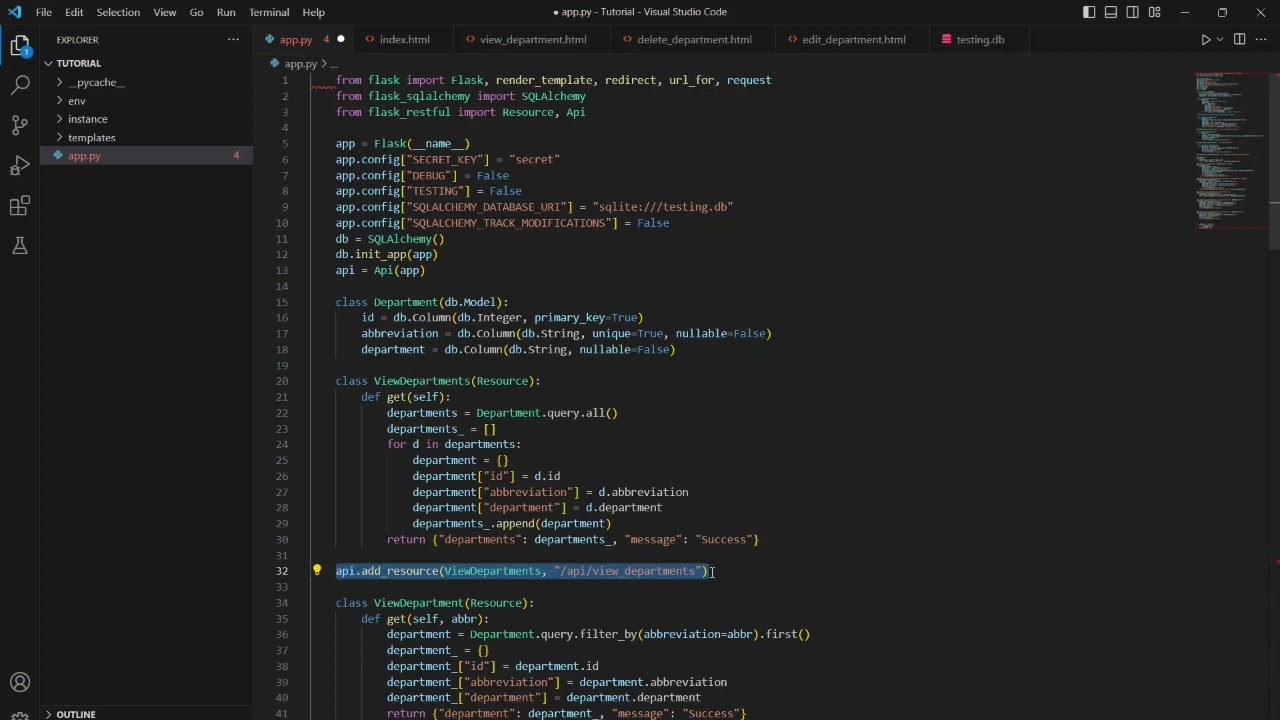Expand the templates folder
The width and height of the screenshot is (1280, 720).
[x=146, y=137]
